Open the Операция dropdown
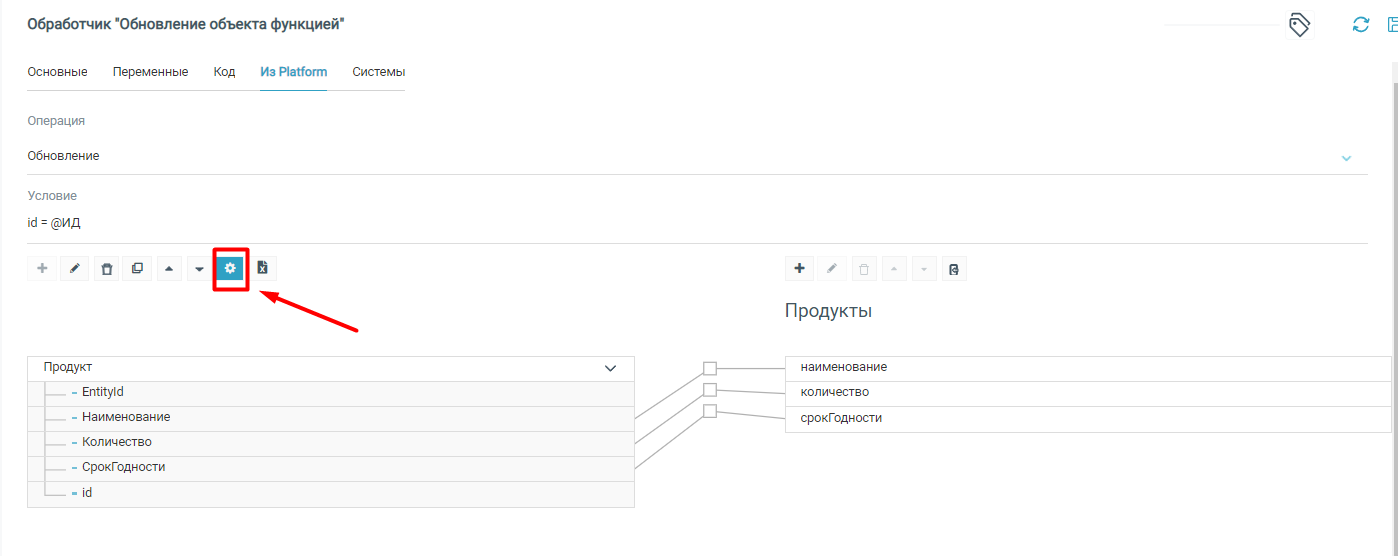This screenshot has width=1398, height=556. pos(1345,158)
